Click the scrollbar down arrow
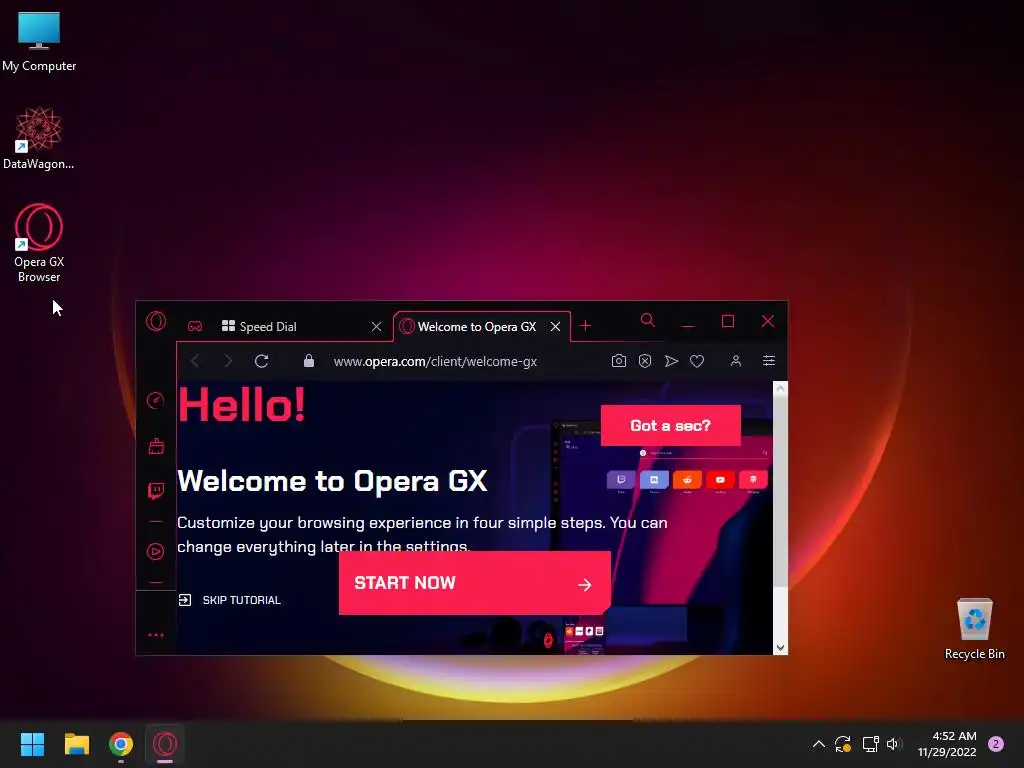 click(780, 648)
